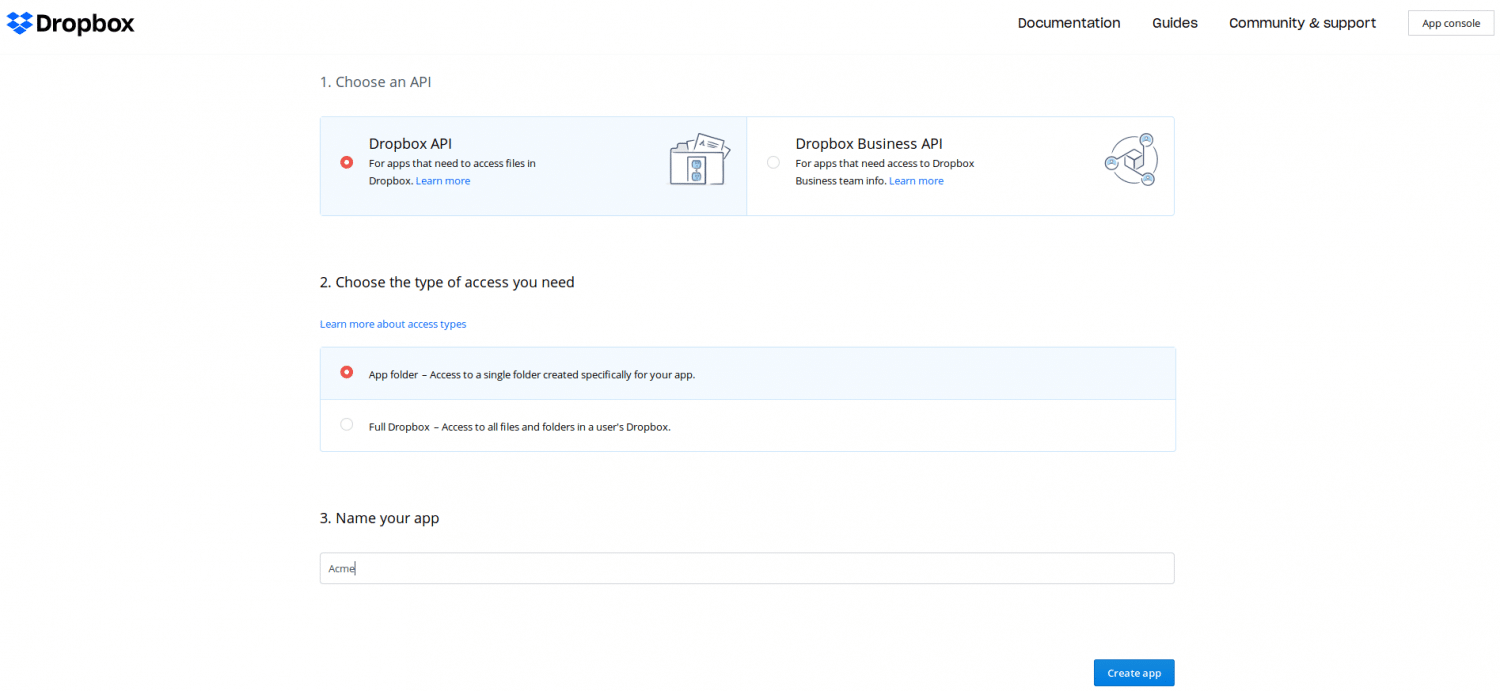Click the Dropbox API heading text
1500x691 pixels.
[x=410, y=144]
